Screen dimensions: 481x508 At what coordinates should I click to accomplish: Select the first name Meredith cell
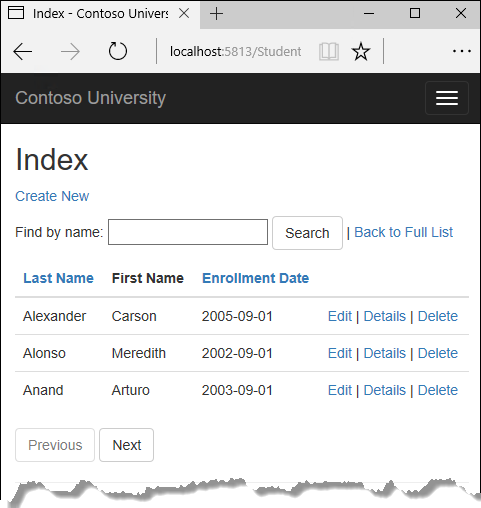pyautogui.click(x=139, y=353)
